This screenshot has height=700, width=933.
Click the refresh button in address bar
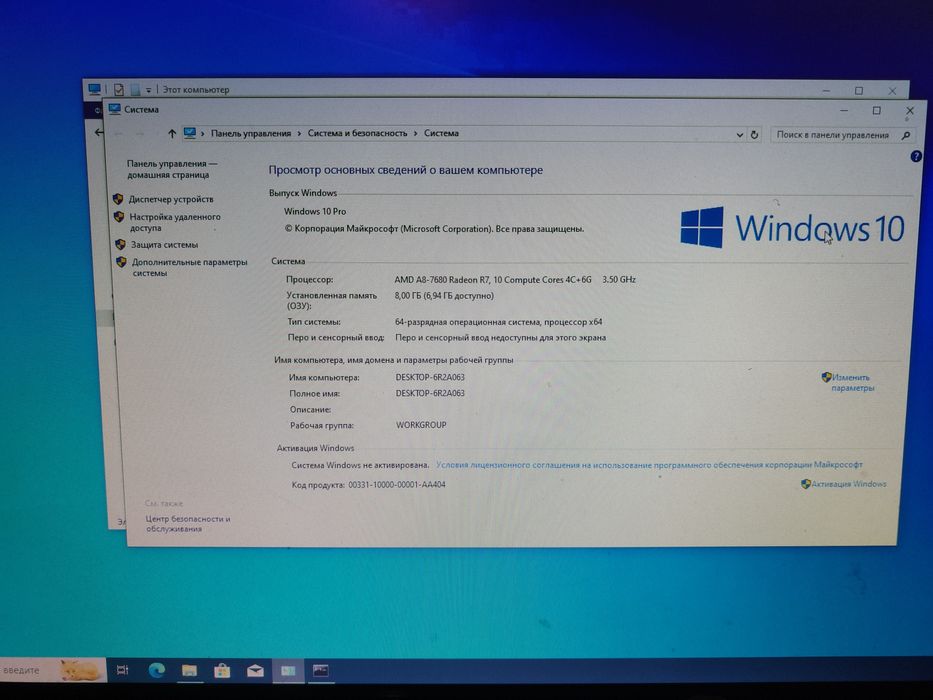tap(754, 135)
